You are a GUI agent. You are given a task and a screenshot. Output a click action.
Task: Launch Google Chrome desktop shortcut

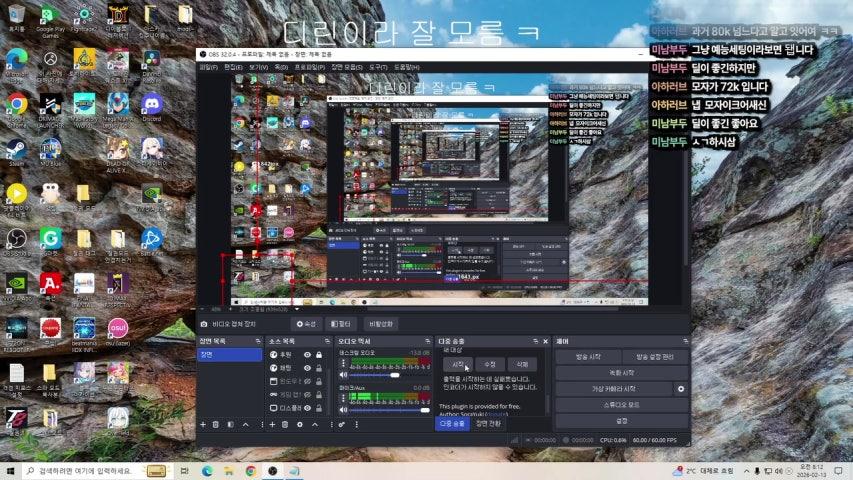pyautogui.click(x=16, y=107)
